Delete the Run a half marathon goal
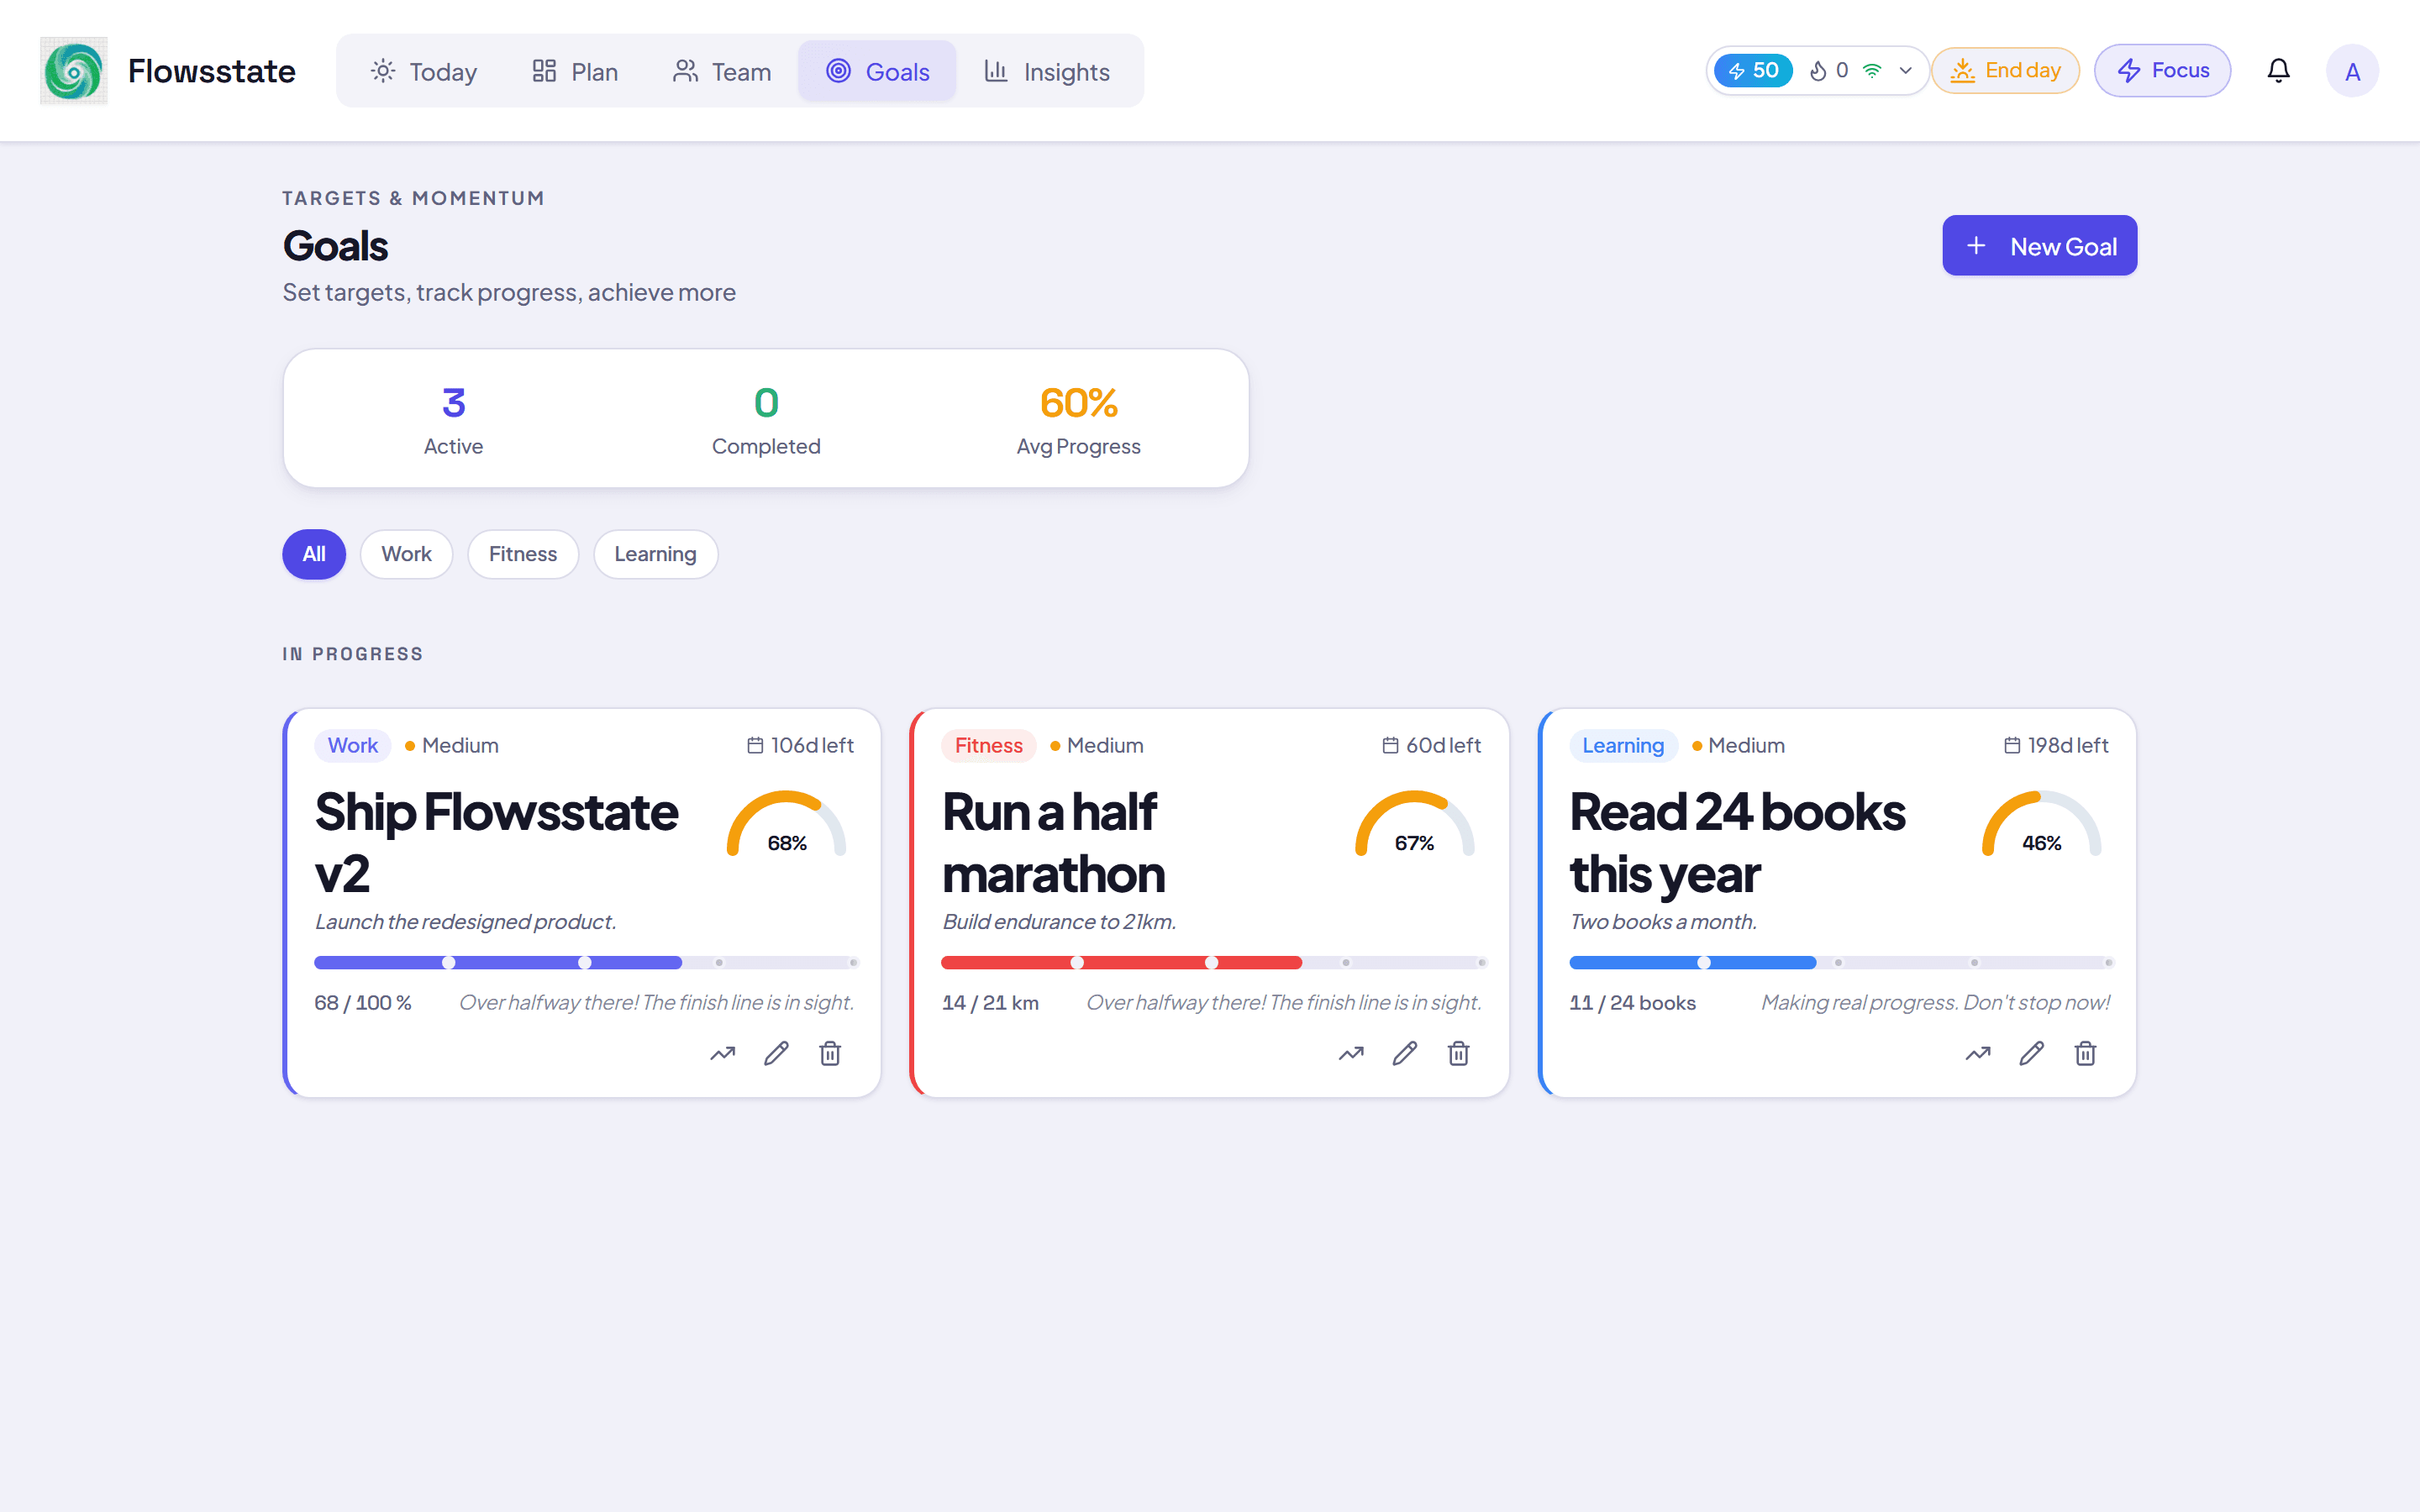Screen dimensions: 2420x1512 point(1459,1053)
